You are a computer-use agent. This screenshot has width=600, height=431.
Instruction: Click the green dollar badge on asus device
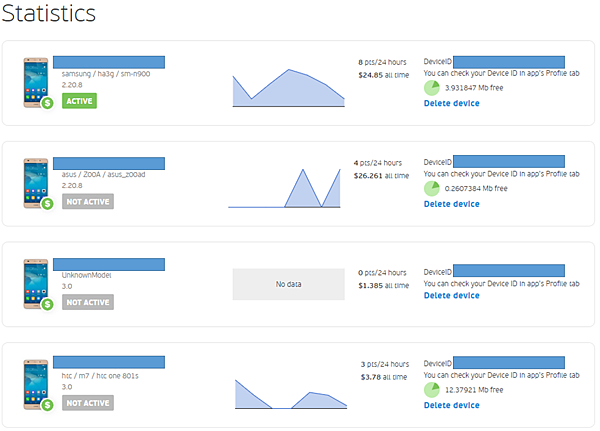tap(47, 204)
